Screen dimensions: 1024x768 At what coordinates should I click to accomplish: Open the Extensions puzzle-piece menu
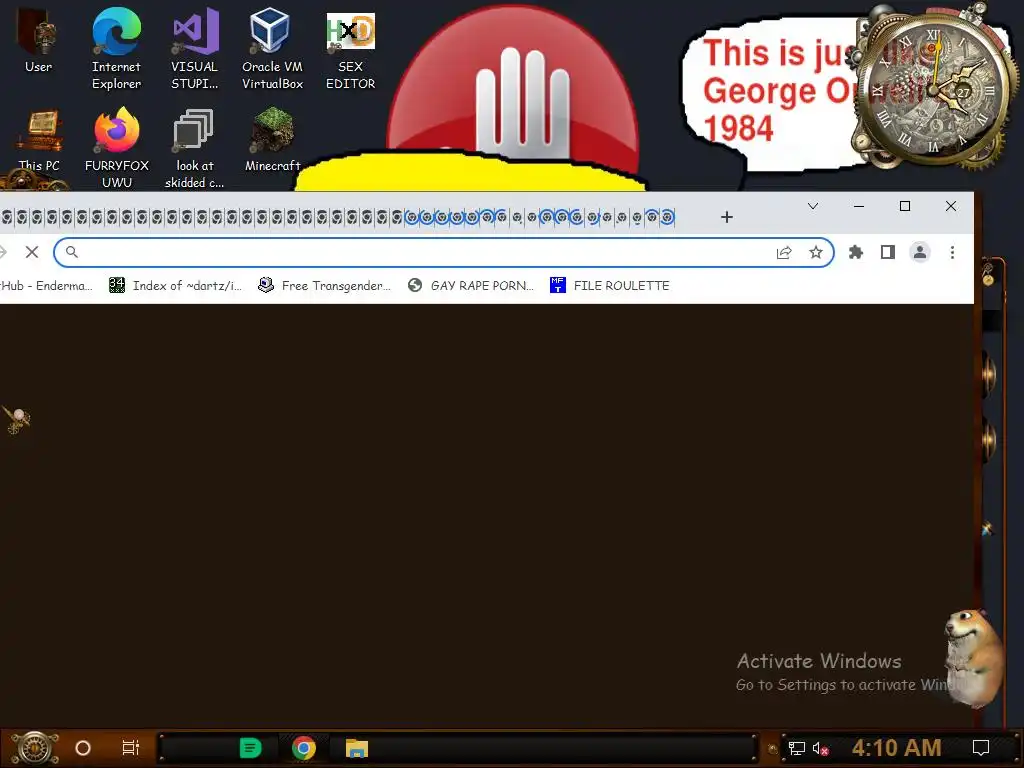[856, 252]
